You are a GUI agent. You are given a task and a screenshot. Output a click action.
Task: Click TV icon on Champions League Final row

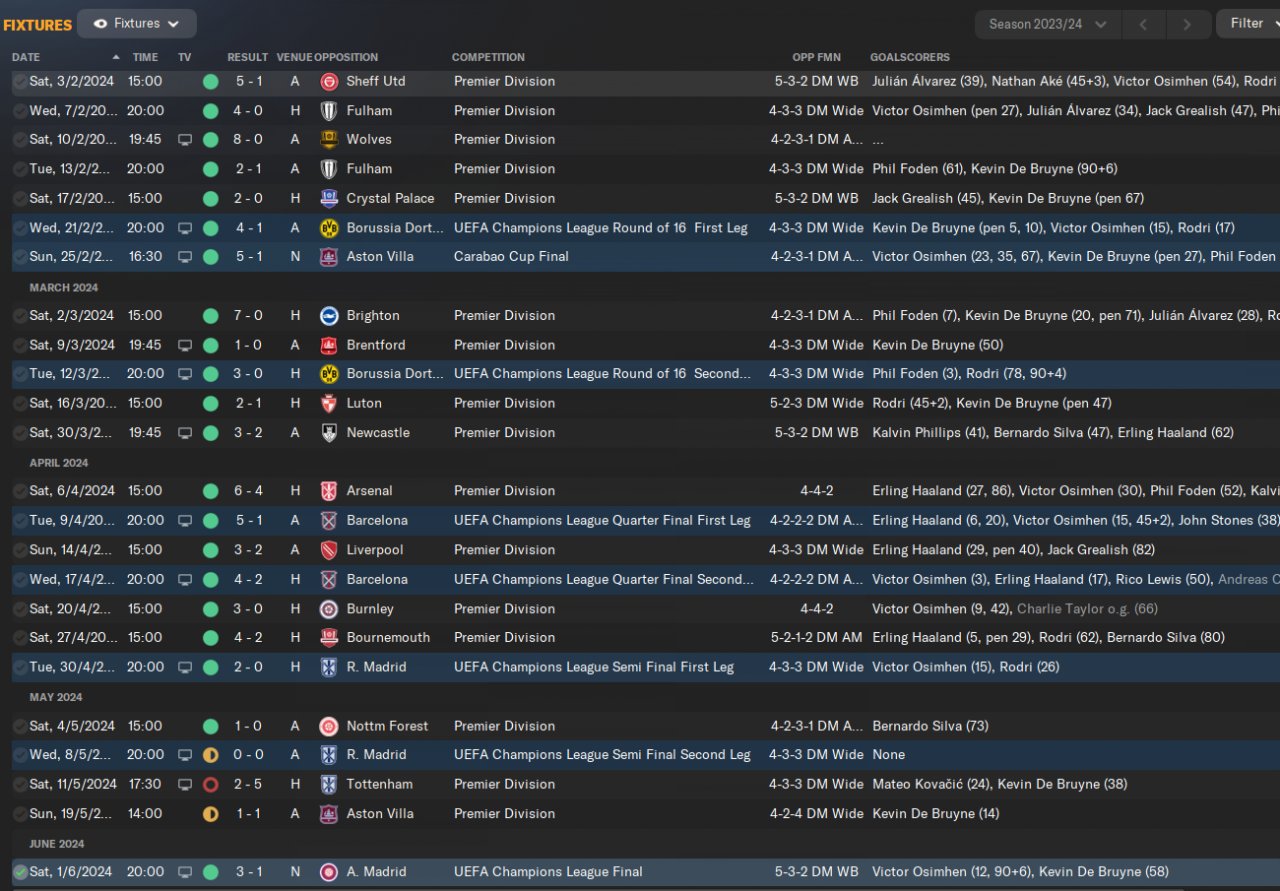coord(185,873)
